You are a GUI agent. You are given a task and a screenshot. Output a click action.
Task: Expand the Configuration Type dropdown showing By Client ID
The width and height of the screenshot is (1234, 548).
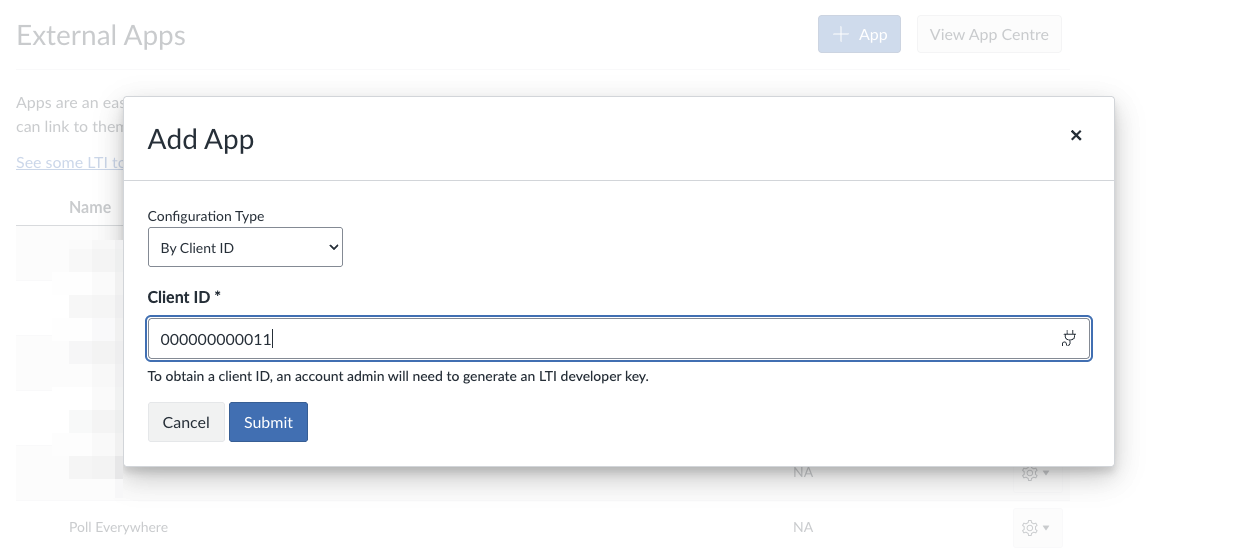(x=245, y=248)
